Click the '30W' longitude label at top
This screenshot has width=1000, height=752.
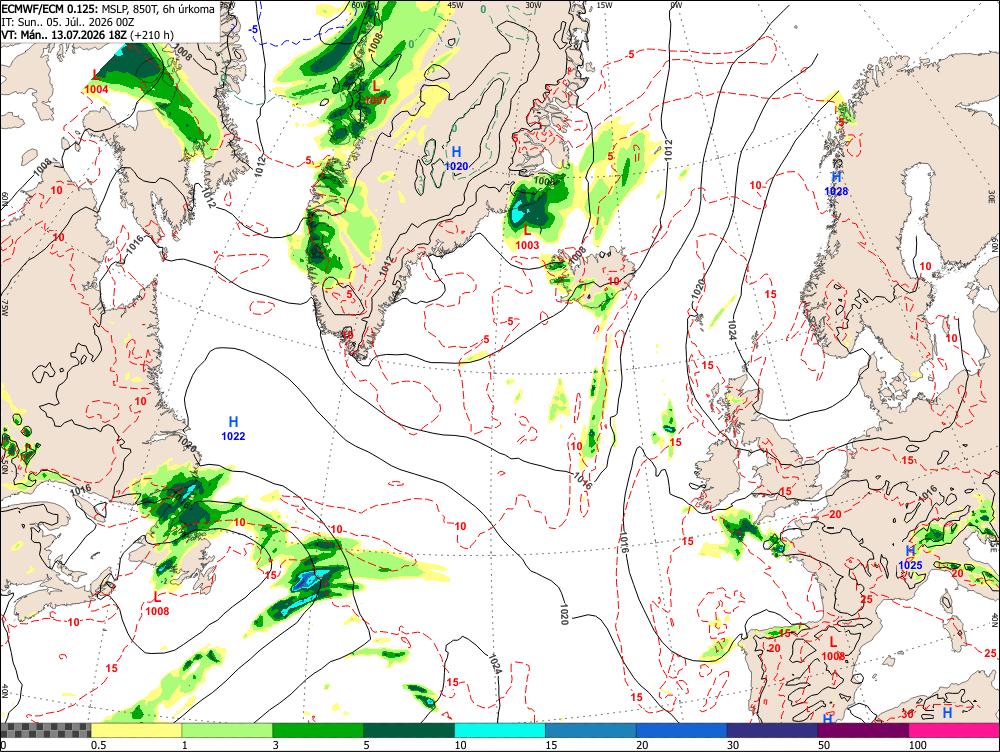click(533, 4)
